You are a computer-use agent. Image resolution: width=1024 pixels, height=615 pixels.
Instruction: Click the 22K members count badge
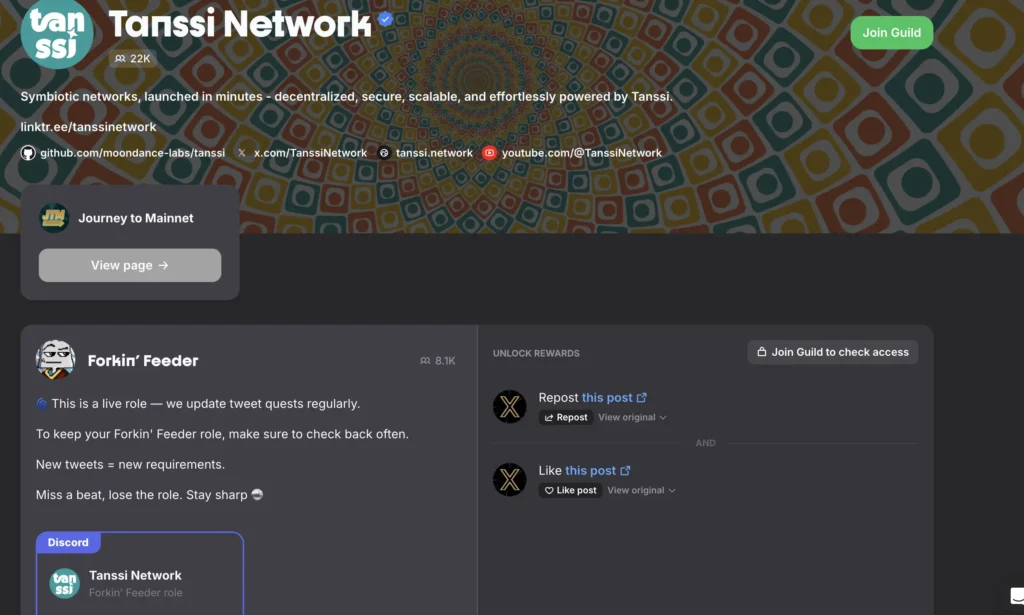coord(133,59)
